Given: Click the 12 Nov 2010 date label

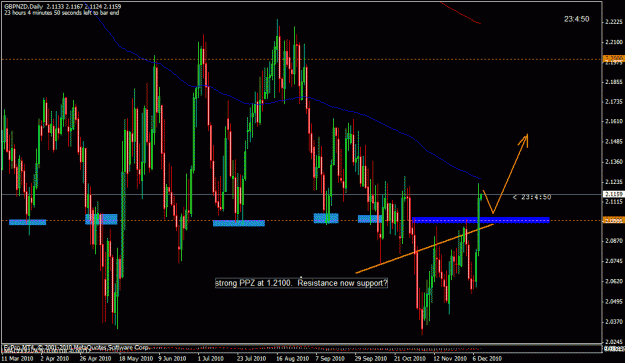Looking at the screenshot, I should (449, 358).
